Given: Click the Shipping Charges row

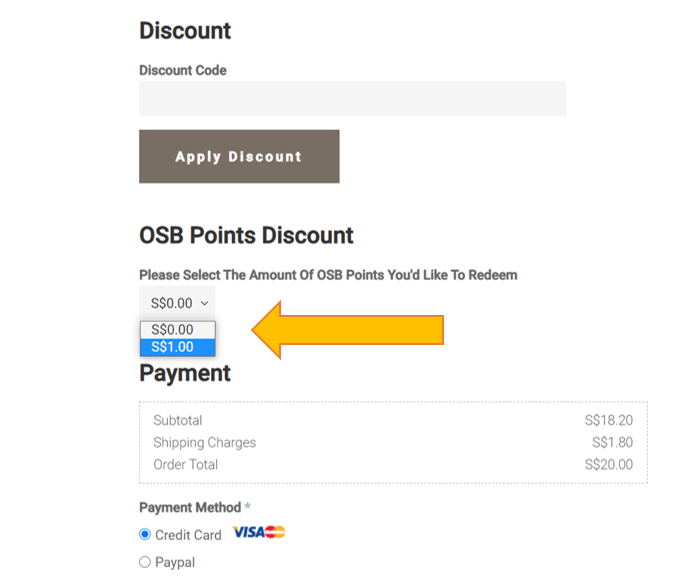Looking at the screenshot, I should (393, 442).
